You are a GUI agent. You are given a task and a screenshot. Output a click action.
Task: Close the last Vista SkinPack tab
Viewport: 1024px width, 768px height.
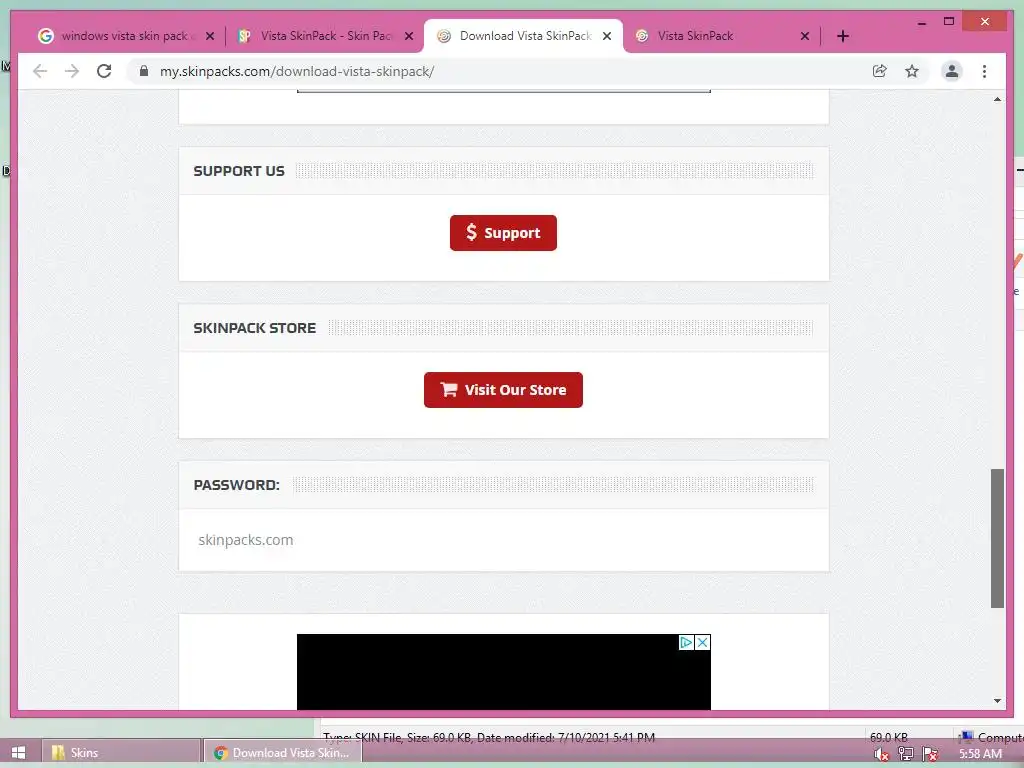[x=805, y=36]
